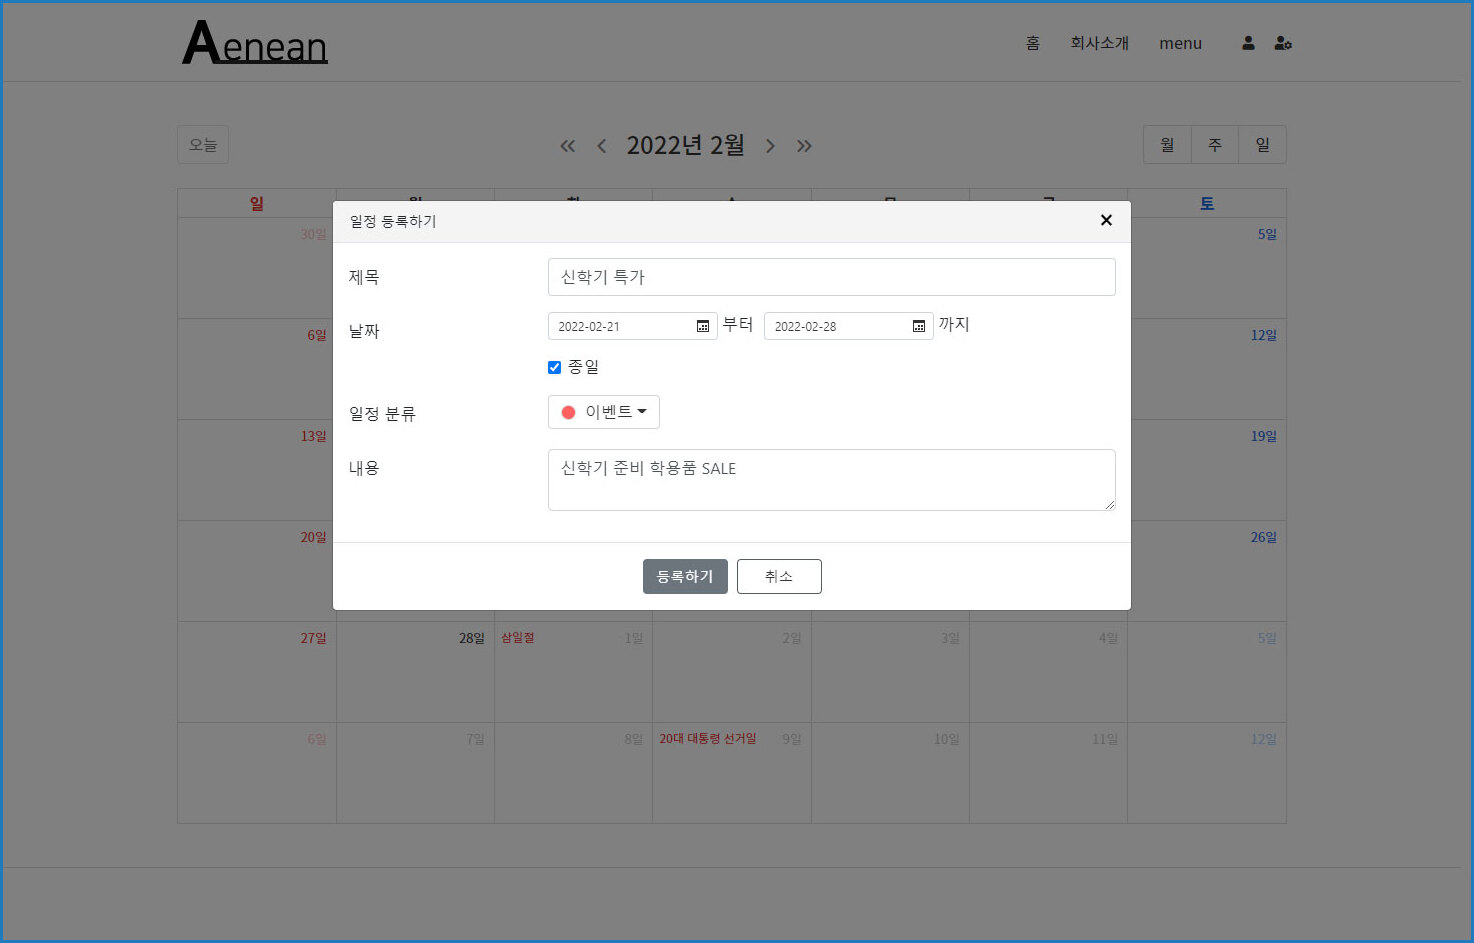1474x943 pixels.
Task: Open the start date calendar picker icon
Action: click(702, 326)
